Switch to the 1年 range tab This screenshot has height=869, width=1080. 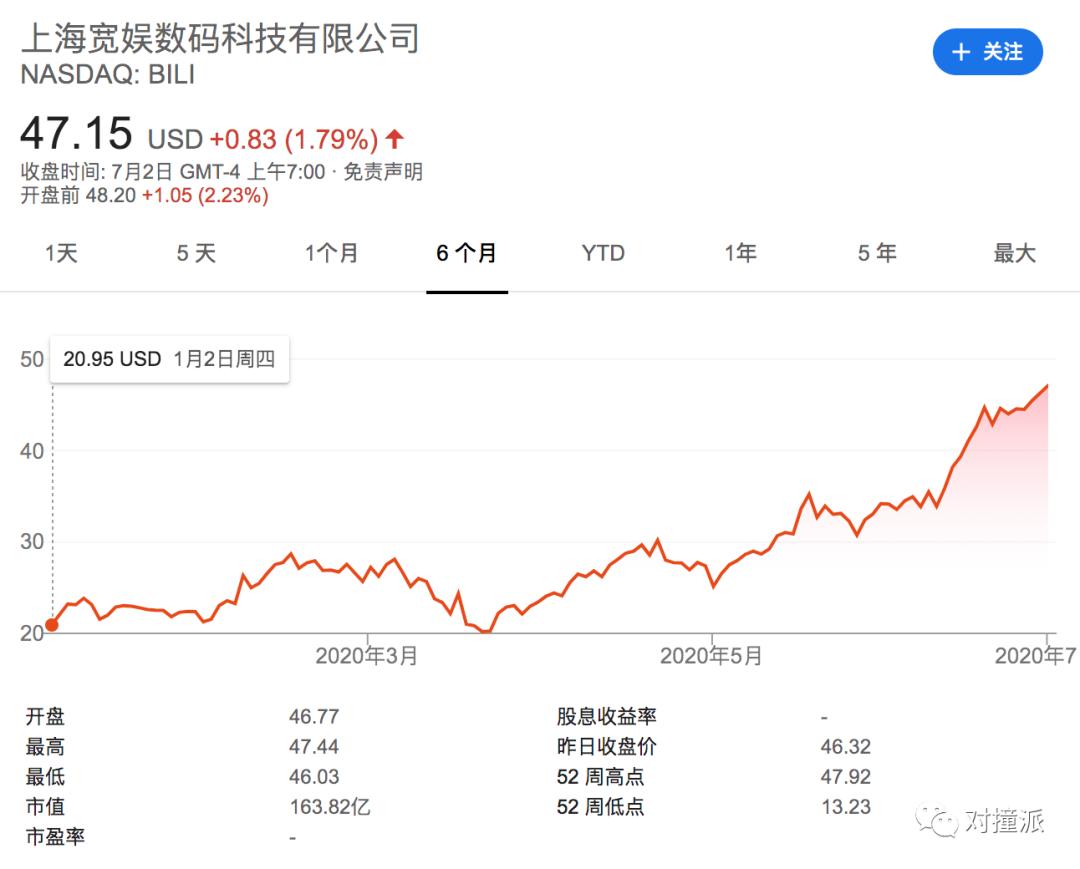coord(740,254)
